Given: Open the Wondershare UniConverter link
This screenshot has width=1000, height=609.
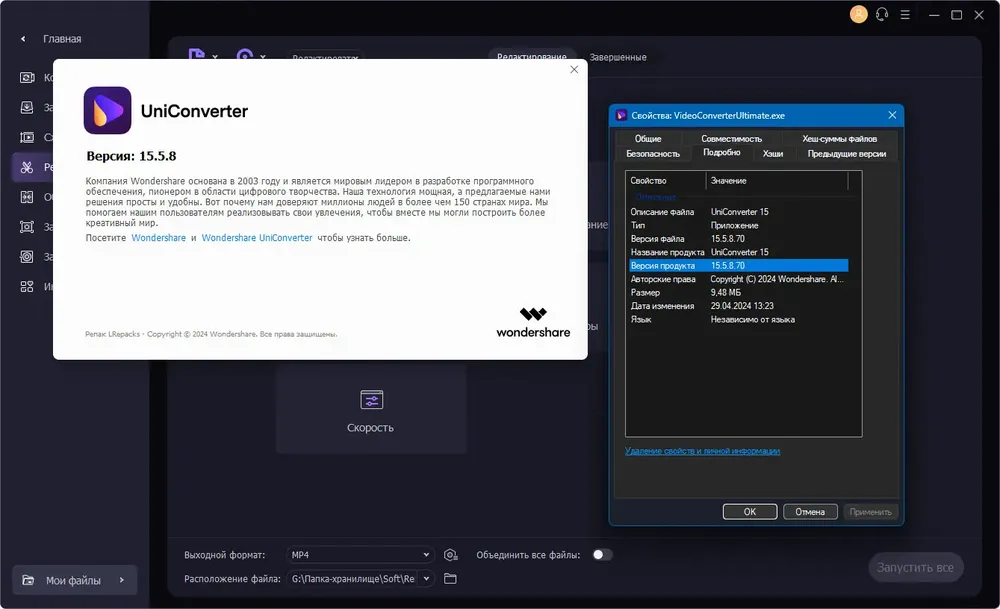Looking at the screenshot, I should (x=257, y=238).
